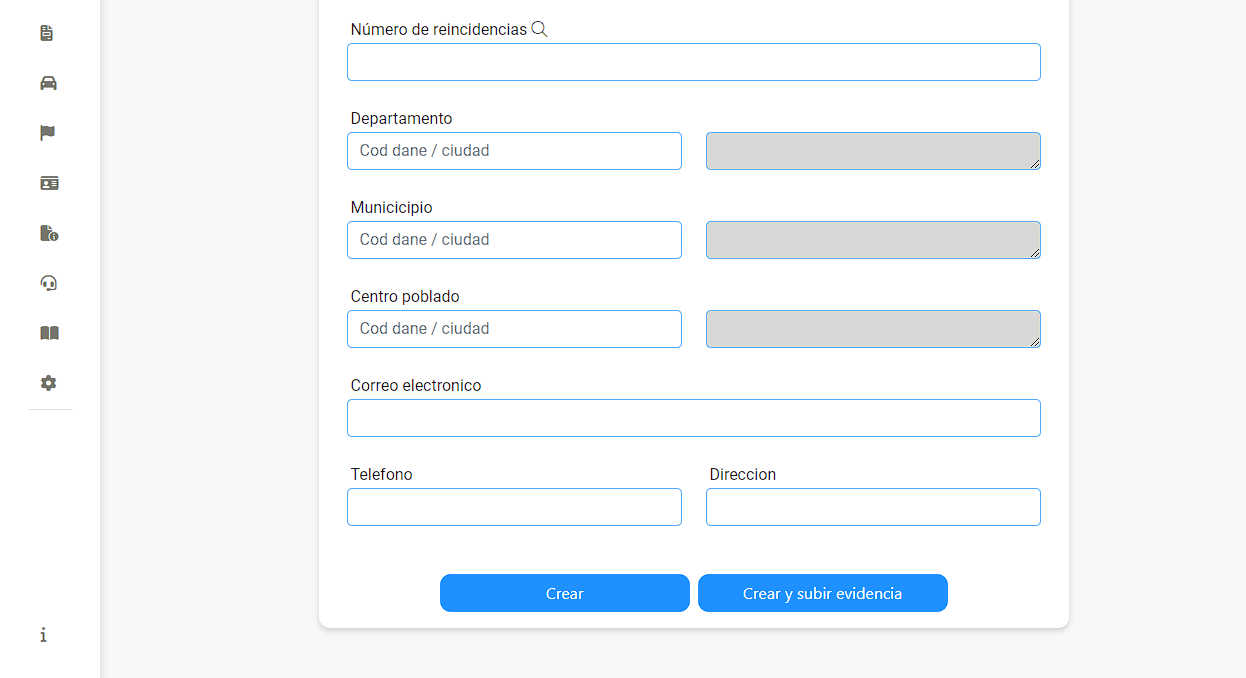This screenshot has height=678, width=1246.
Task: Focus the Número de reincidencias field
Action: click(x=694, y=62)
